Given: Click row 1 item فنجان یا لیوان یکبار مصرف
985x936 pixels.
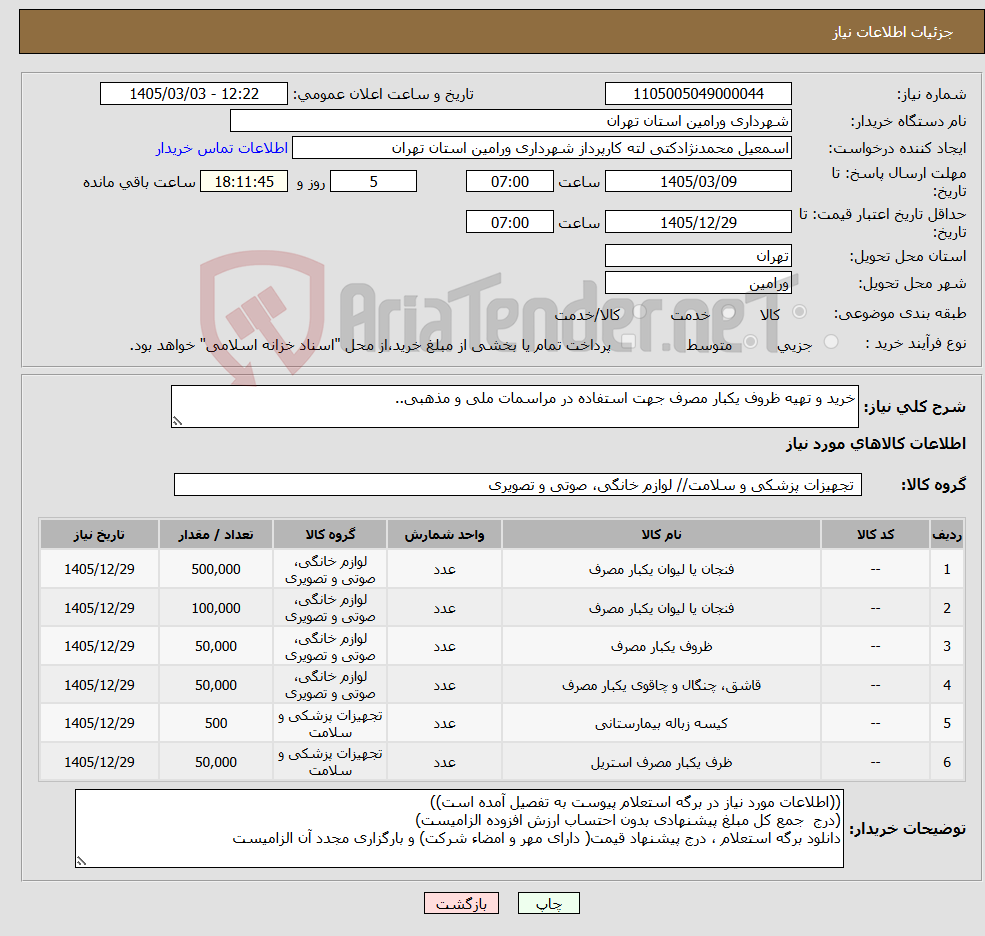Looking at the screenshot, I should pos(661,569).
